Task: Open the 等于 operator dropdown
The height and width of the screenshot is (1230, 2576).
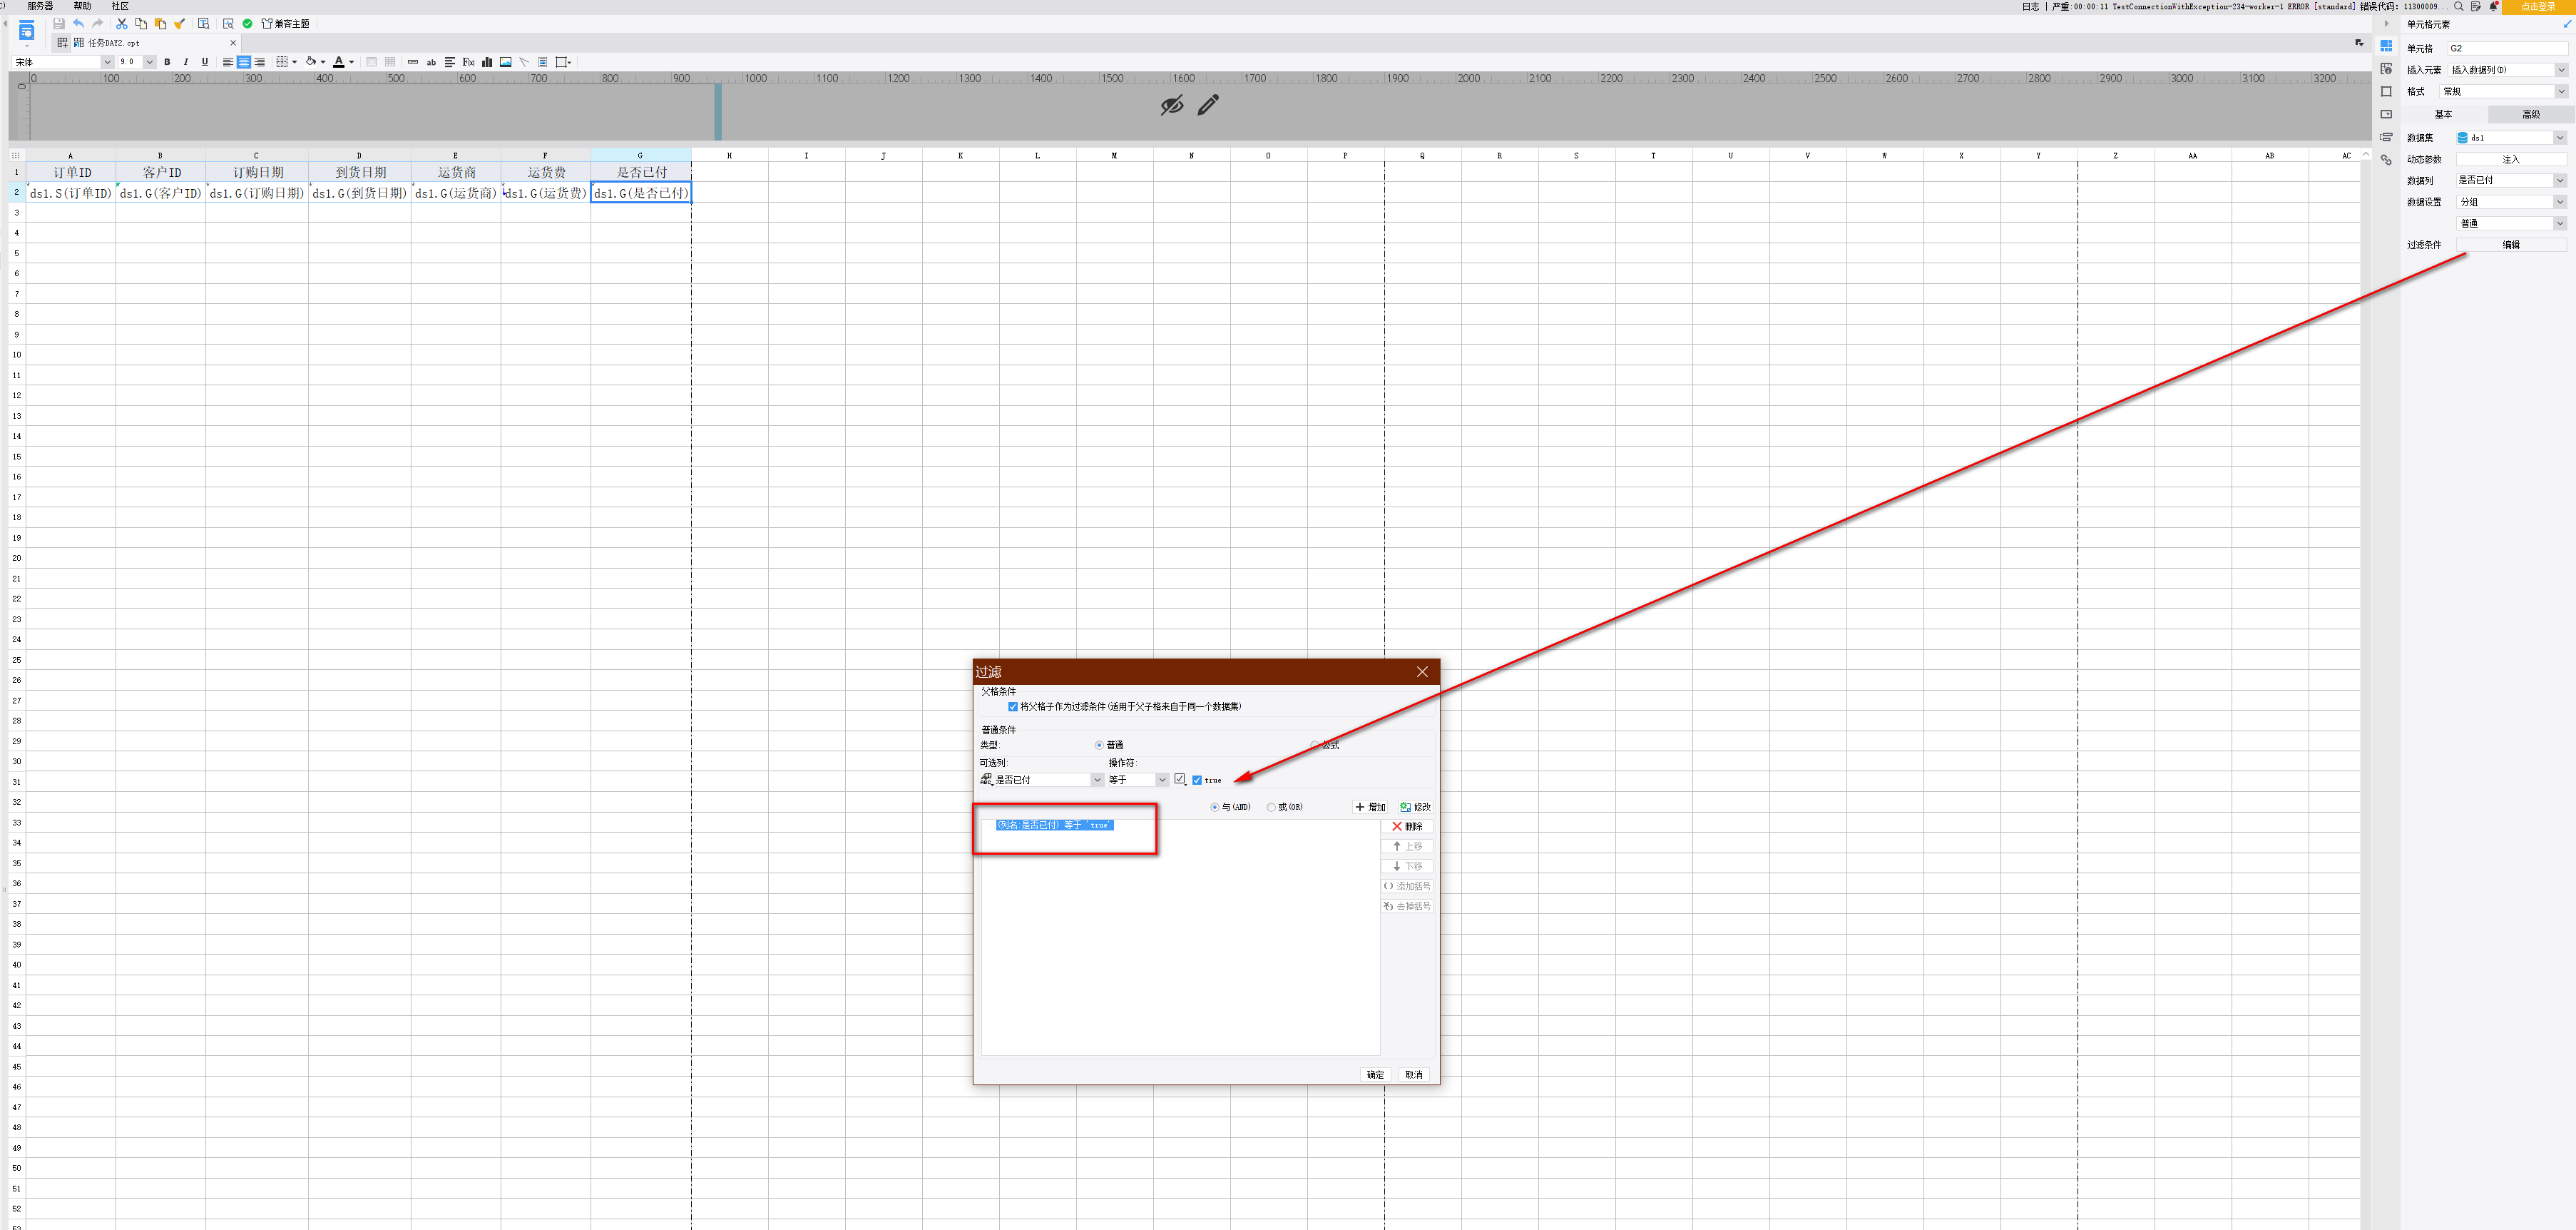Action: (x=1161, y=780)
